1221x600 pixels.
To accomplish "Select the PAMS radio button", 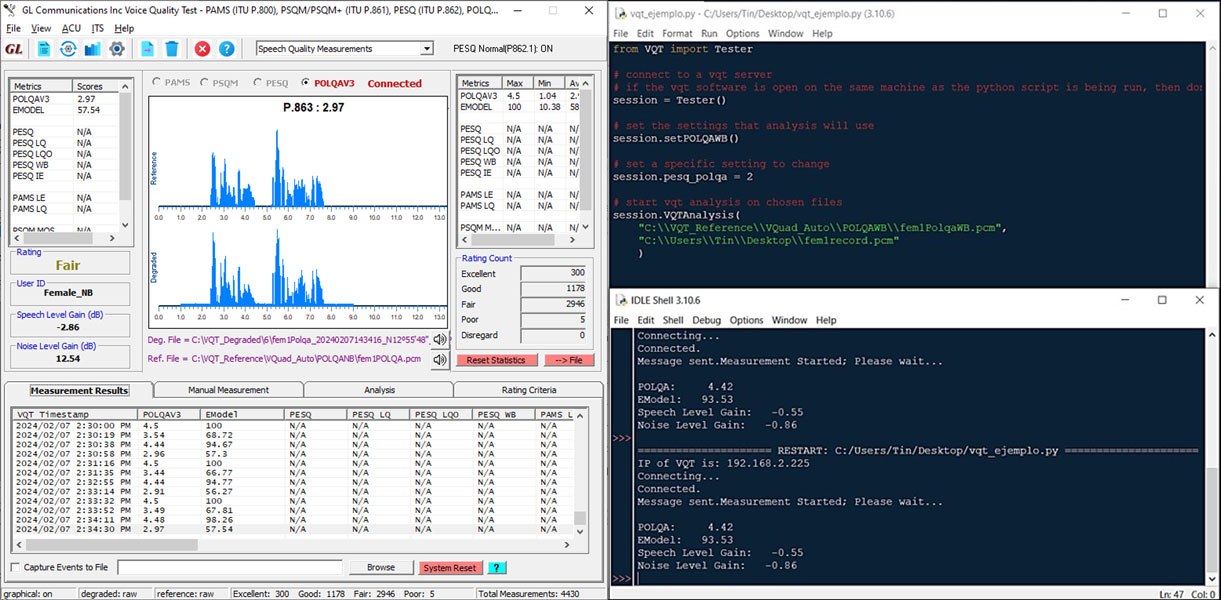I will pos(156,83).
